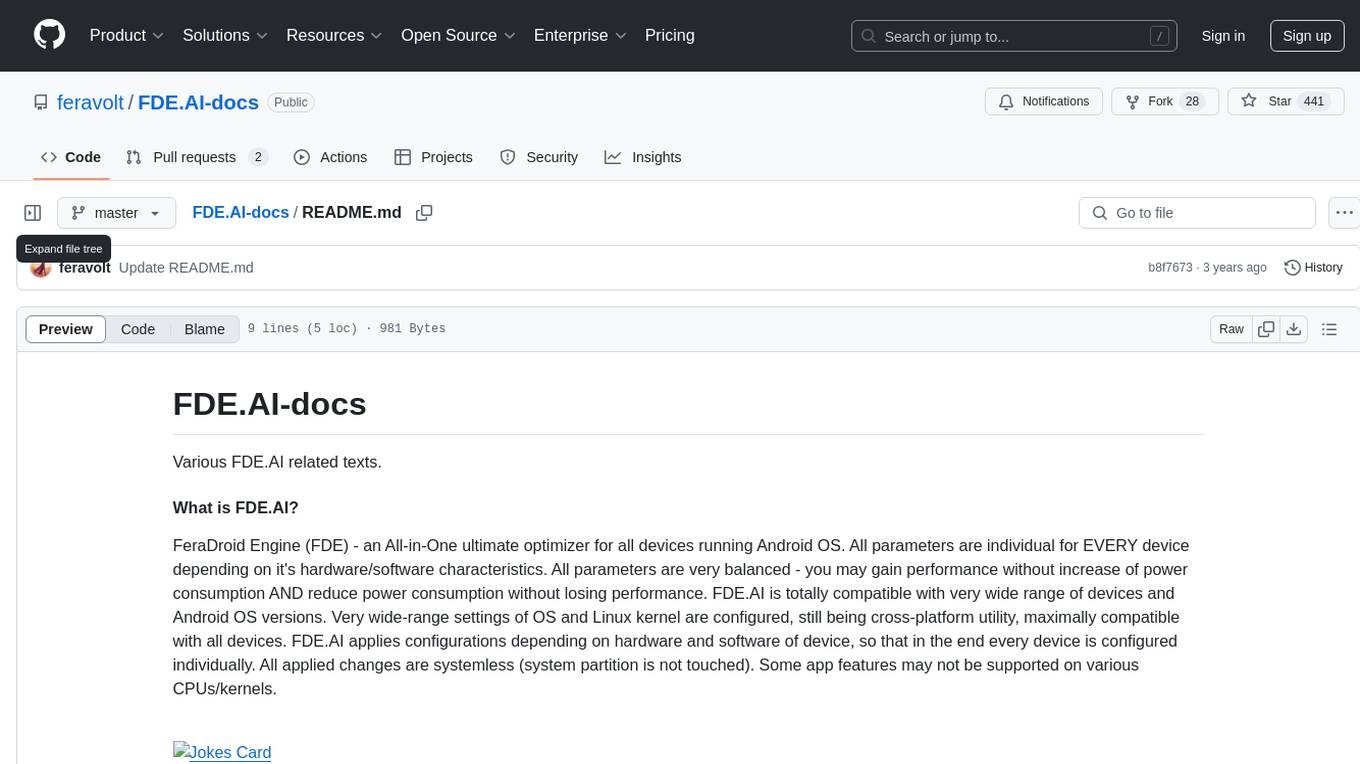
Task: Open the more file actions menu
Action: pyautogui.click(x=1344, y=213)
